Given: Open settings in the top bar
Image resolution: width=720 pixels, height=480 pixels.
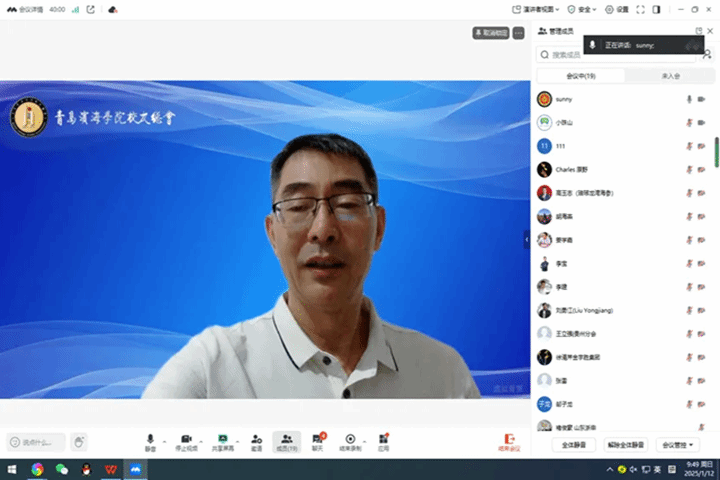Looking at the screenshot, I should 617,9.
